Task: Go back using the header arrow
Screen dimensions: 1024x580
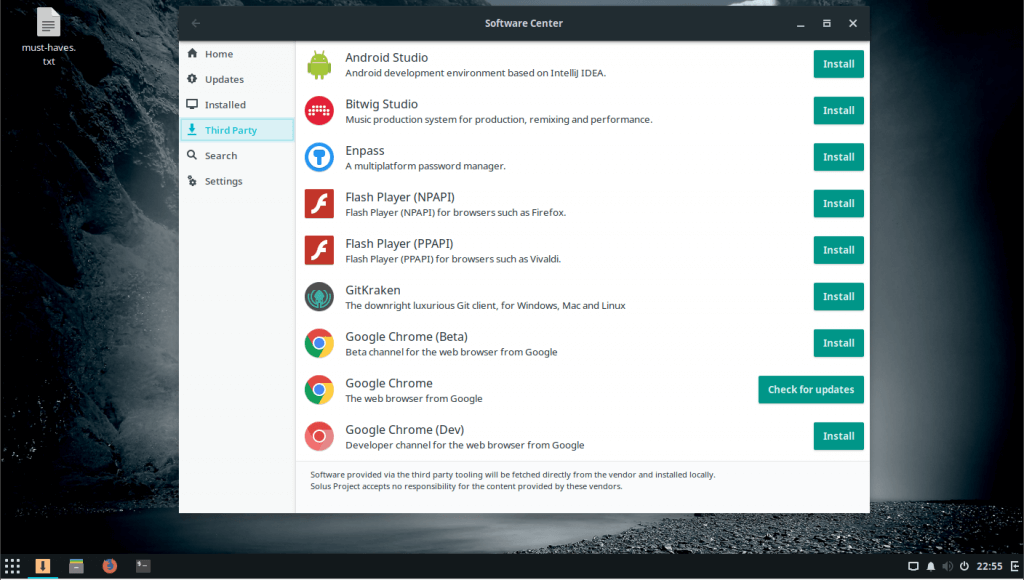Action: pos(196,23)
